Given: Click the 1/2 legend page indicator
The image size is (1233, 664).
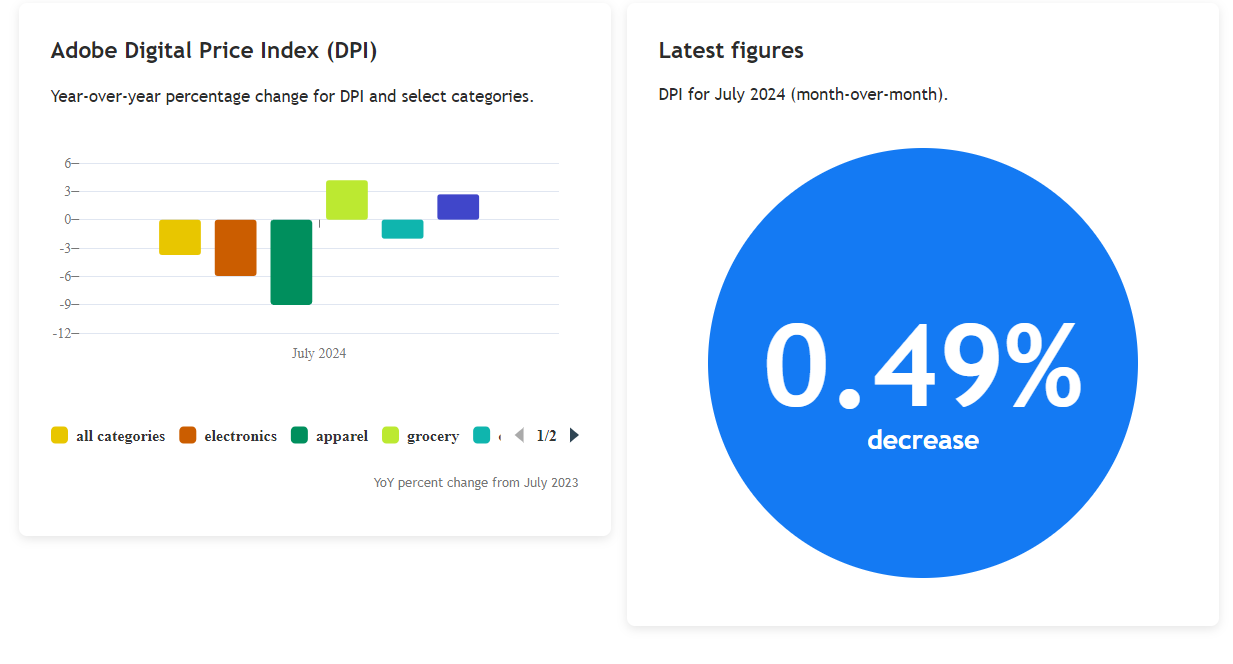Looking at the screenshot, I should coord(547,436).
